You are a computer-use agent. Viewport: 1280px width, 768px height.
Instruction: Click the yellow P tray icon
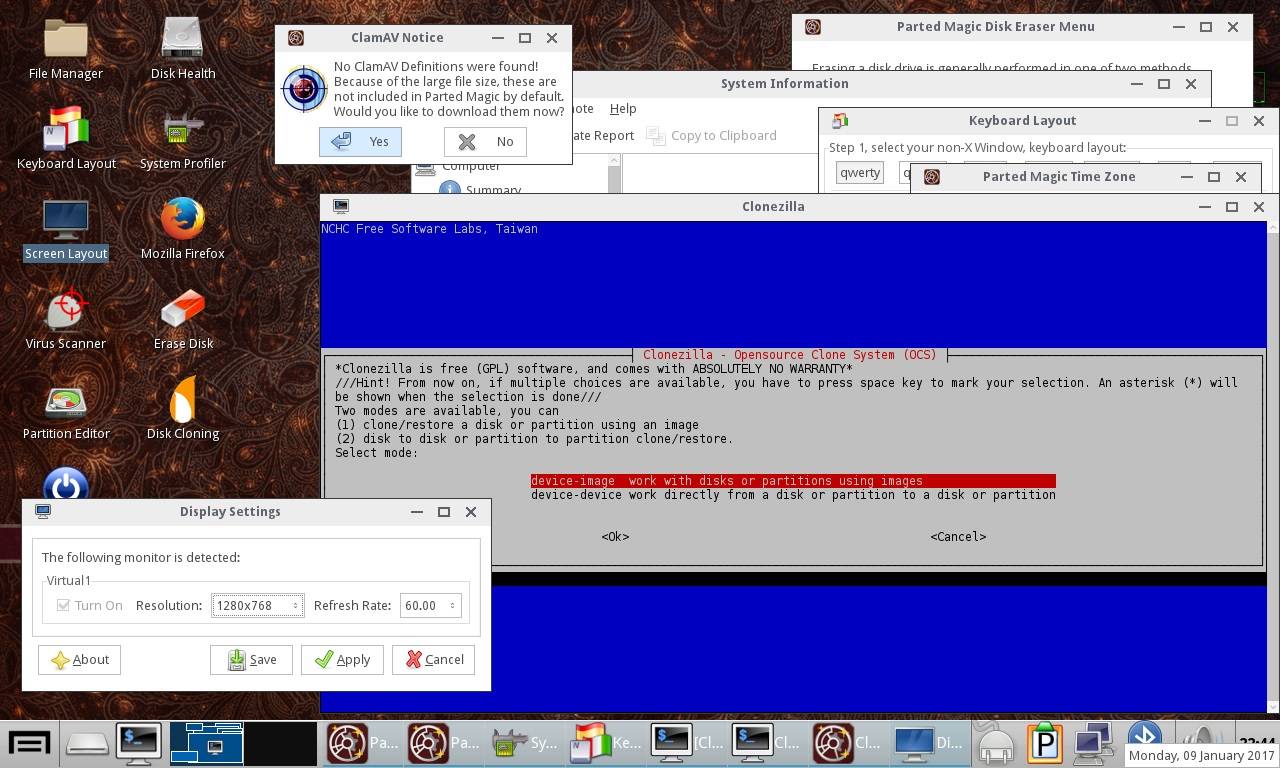click(x=1045, y=743)
